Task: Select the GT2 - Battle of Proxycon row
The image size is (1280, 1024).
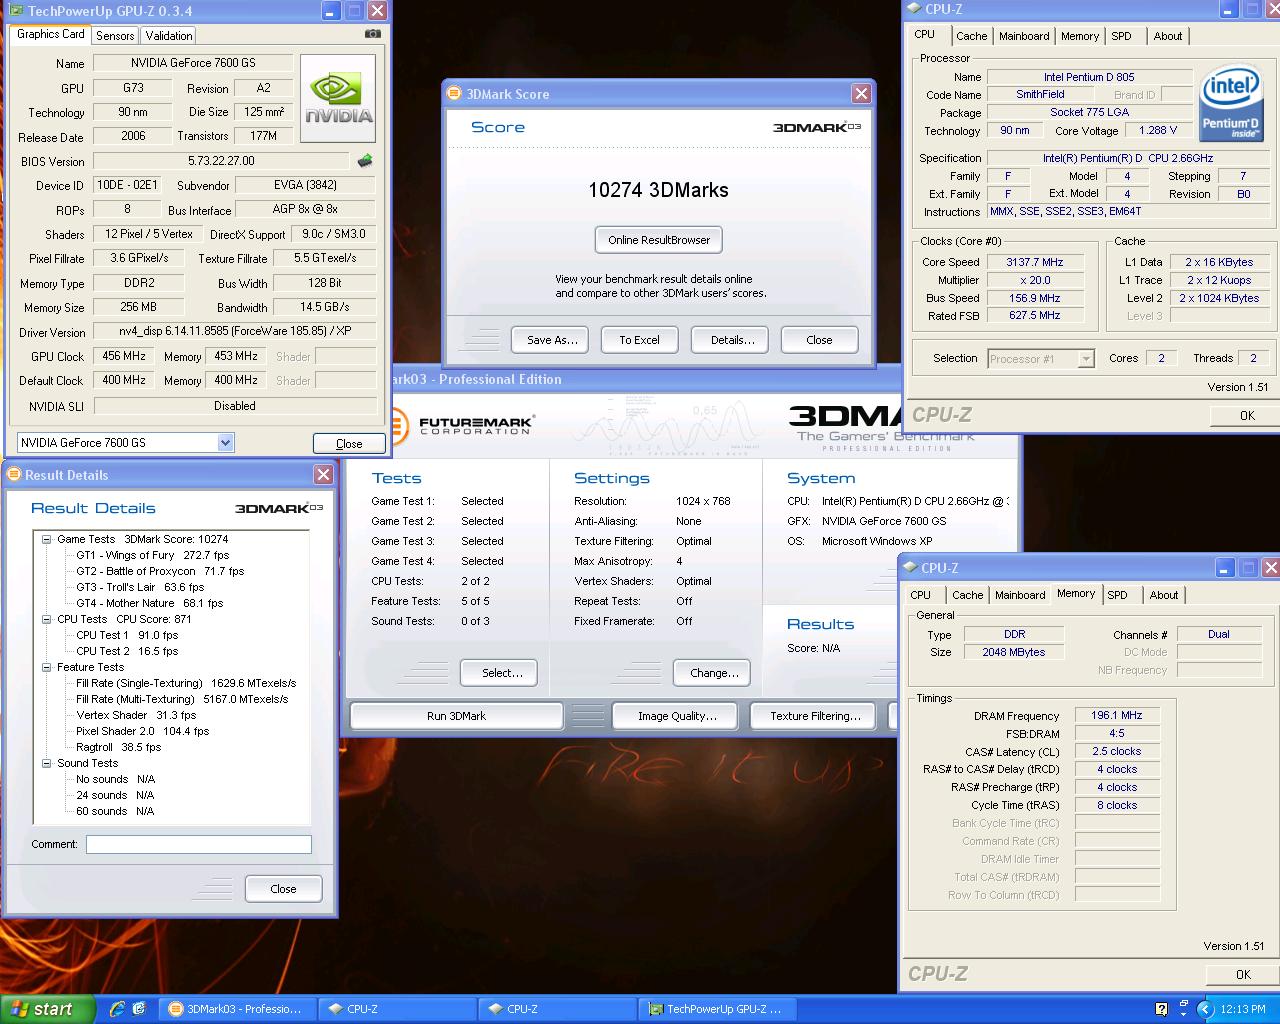Action: pos(160,571)
